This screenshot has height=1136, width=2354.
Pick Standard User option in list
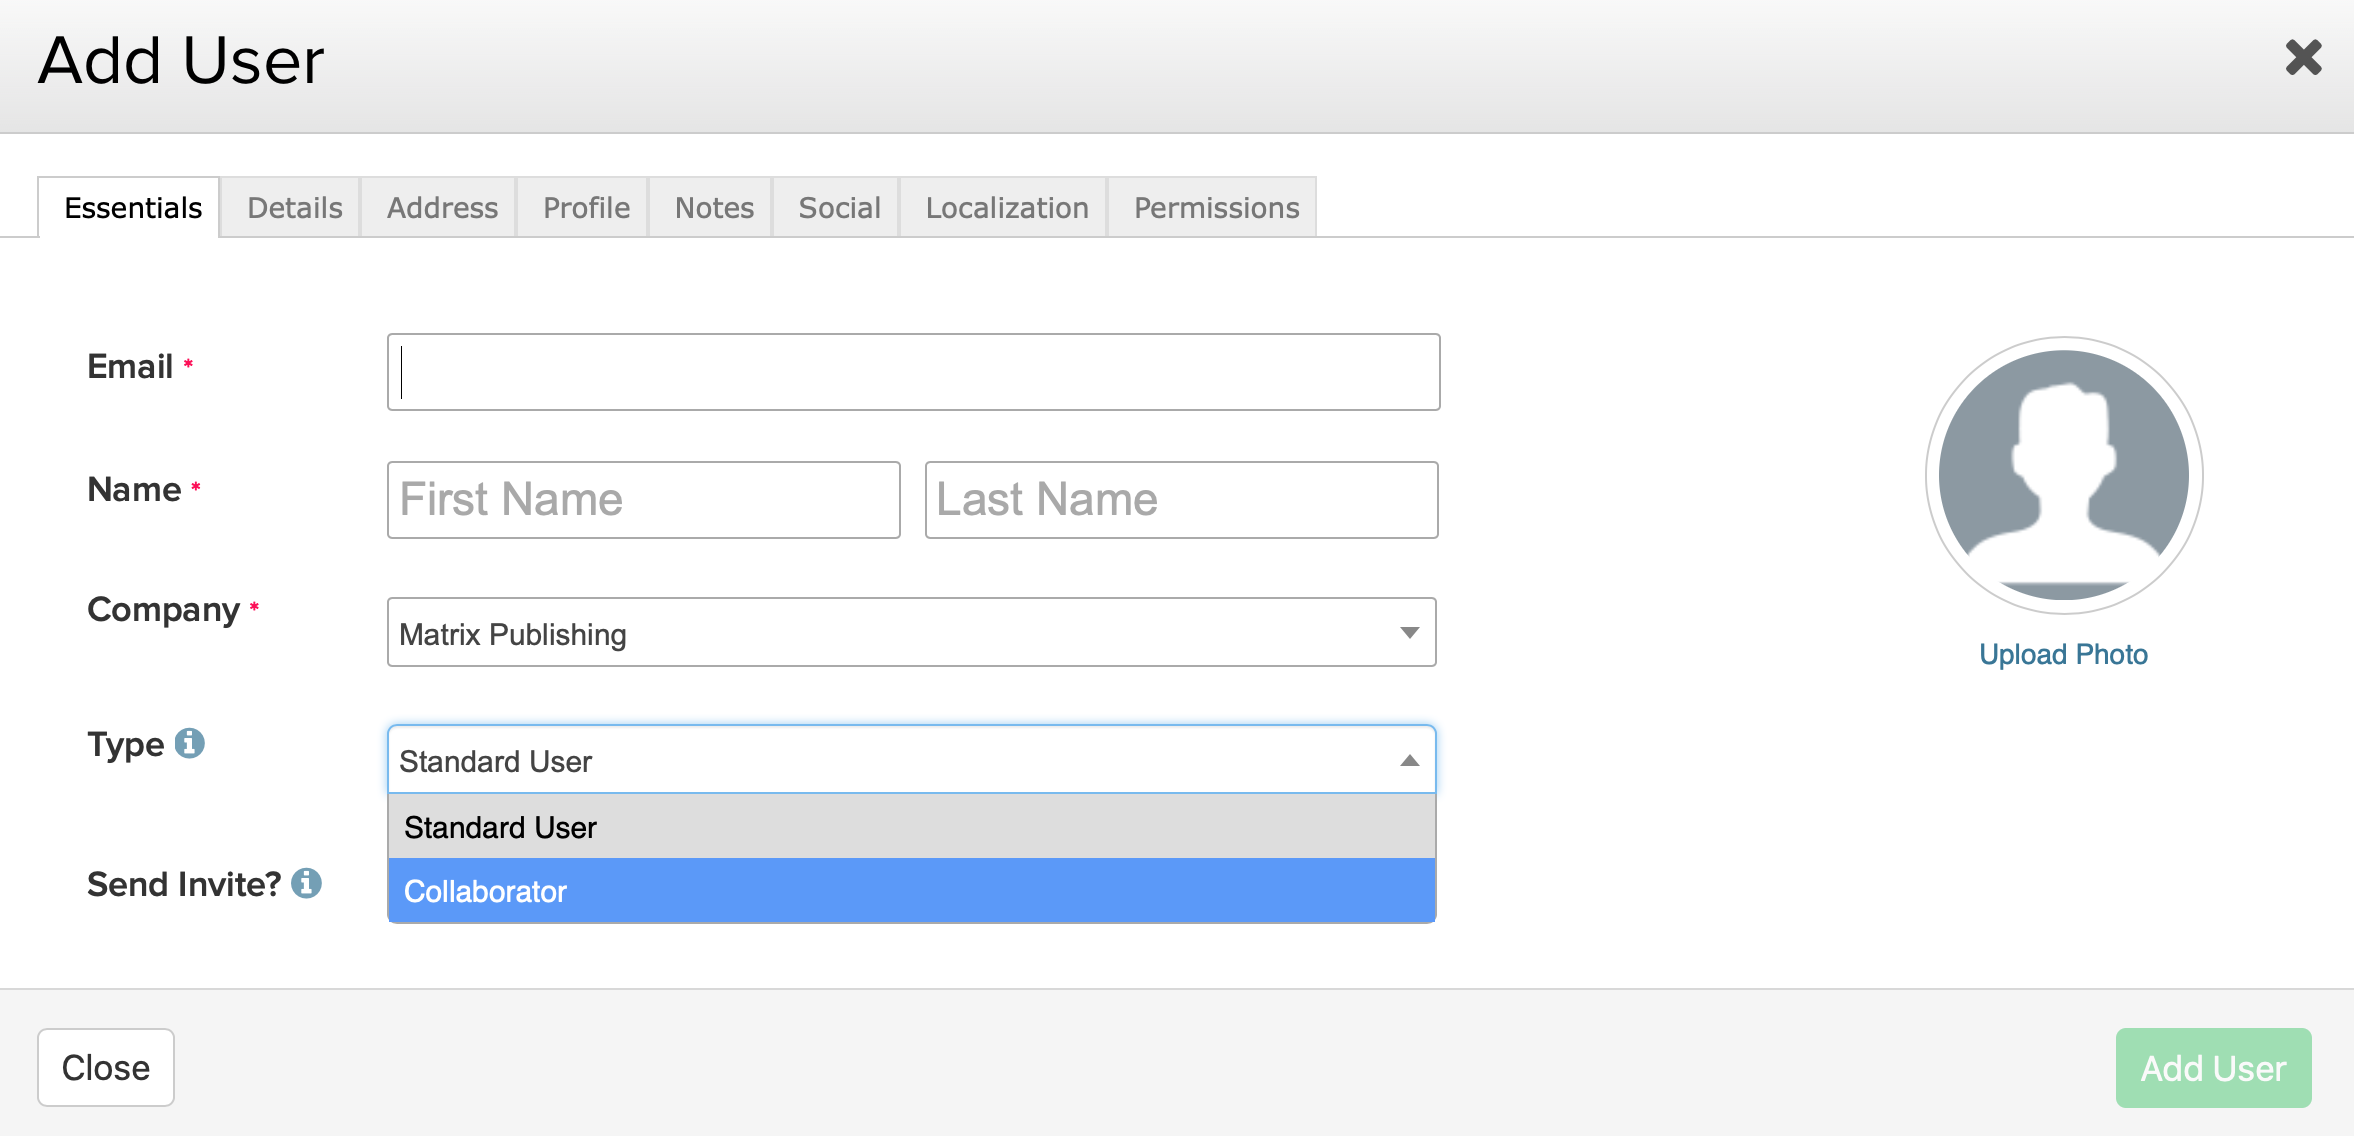pos(911,827)
